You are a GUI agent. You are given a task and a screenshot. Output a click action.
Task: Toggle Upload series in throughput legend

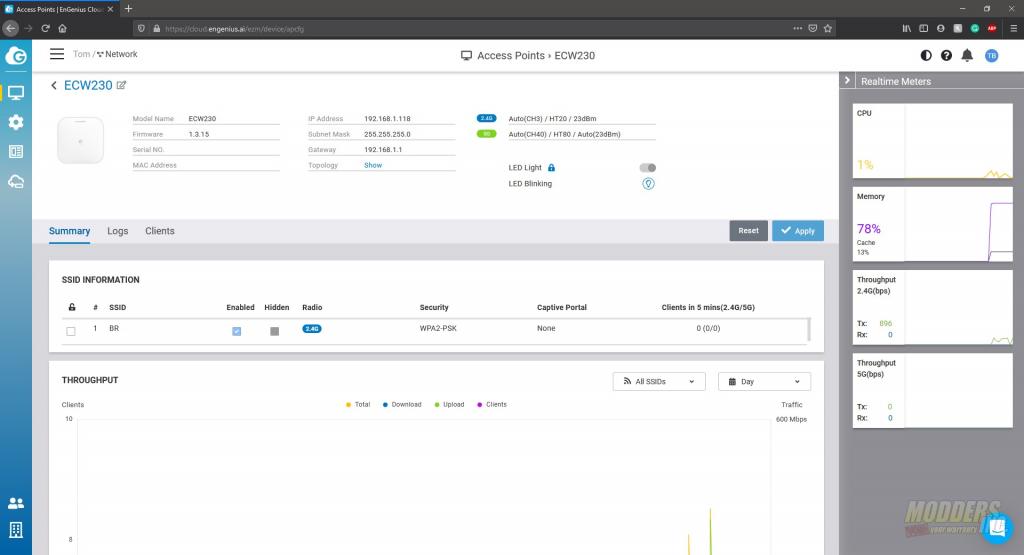point(449,404)
